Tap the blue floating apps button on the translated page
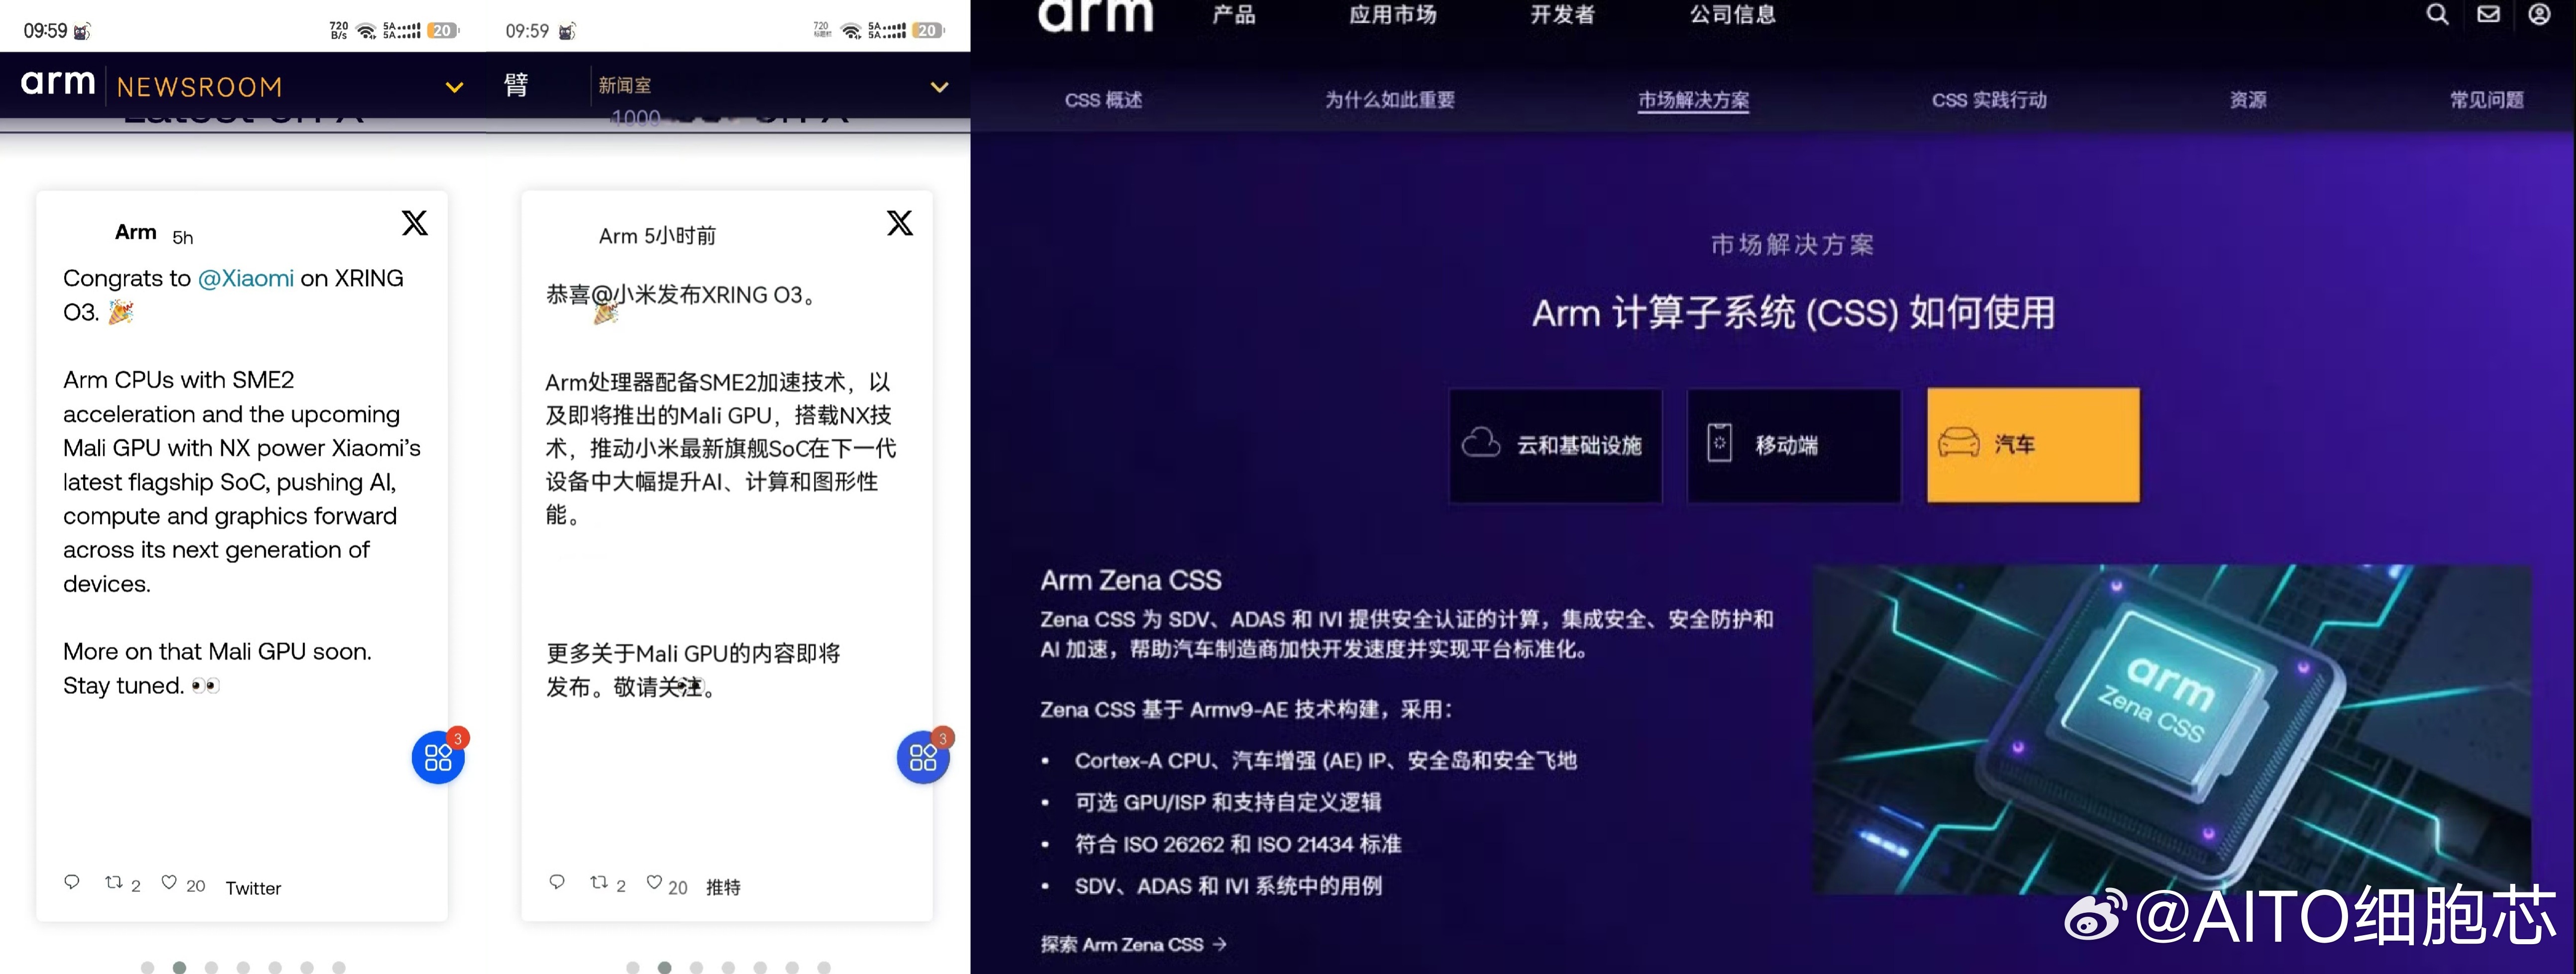Viewport: 2576px width, 974px height. coord(923,757)
